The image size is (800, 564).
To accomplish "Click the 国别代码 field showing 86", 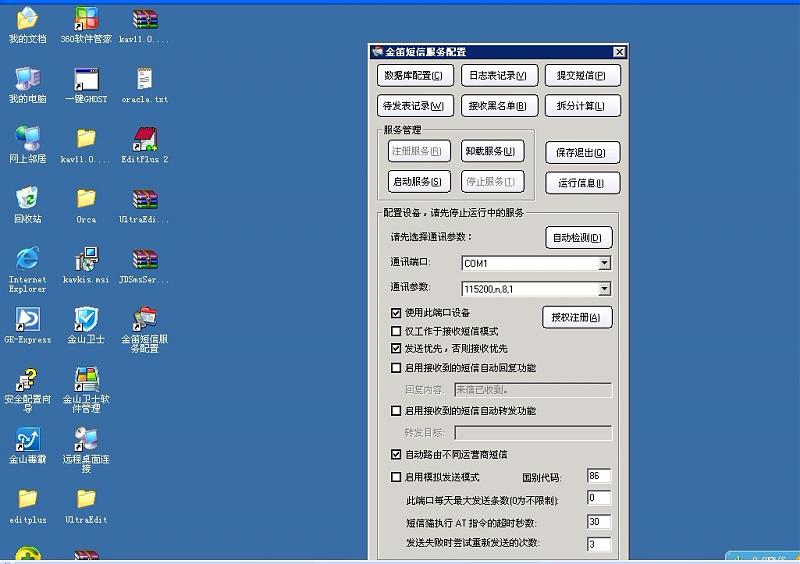I will [x=599, y=476].
